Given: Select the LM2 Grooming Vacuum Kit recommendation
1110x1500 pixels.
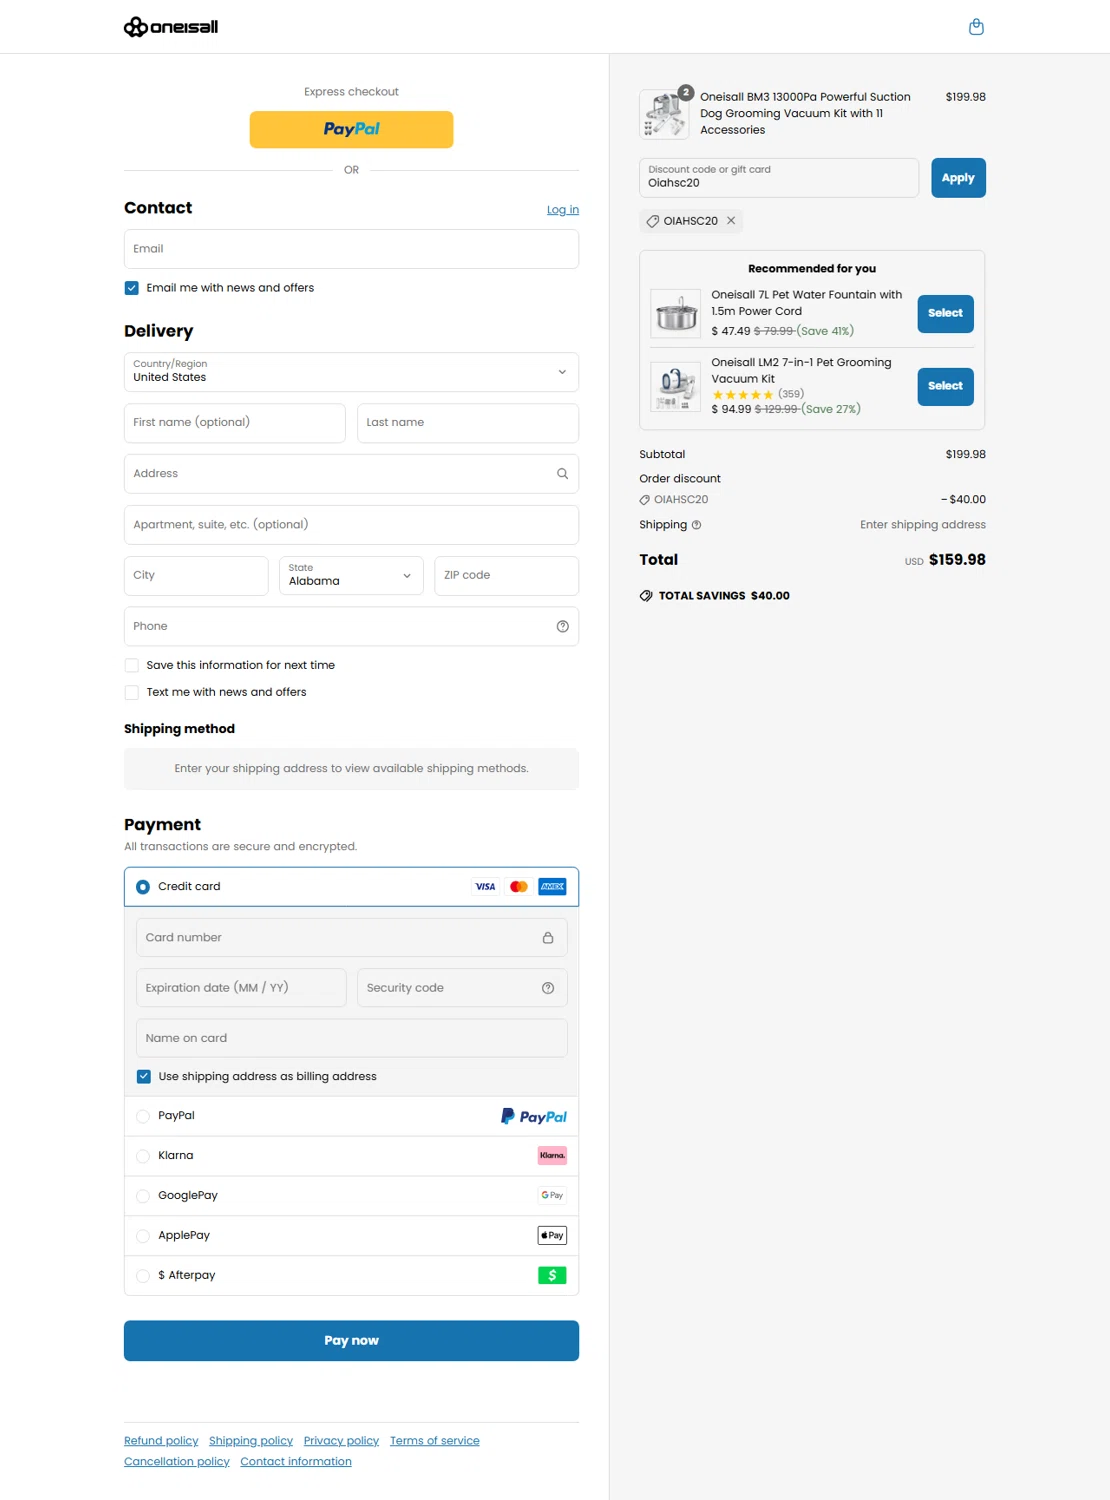Looking at the screenshot, I should 945,387.
